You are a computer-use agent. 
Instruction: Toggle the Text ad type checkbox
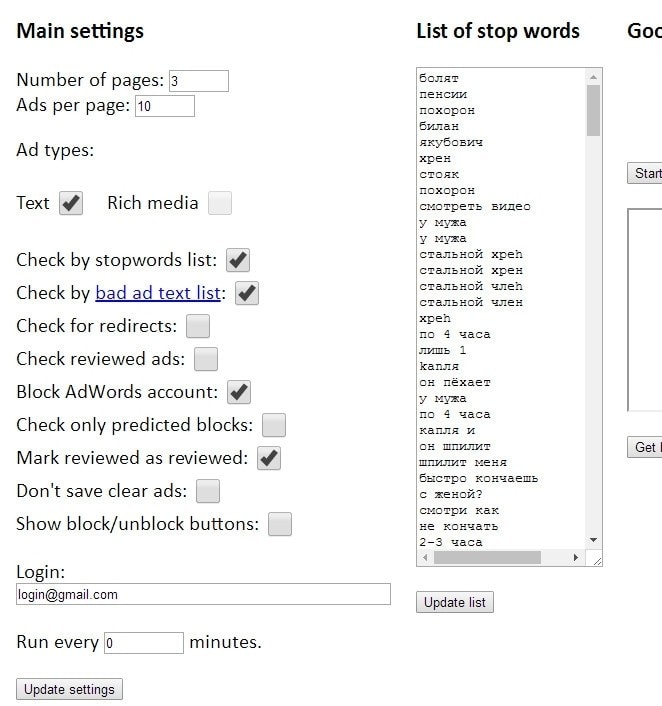[x=71, y=203]
